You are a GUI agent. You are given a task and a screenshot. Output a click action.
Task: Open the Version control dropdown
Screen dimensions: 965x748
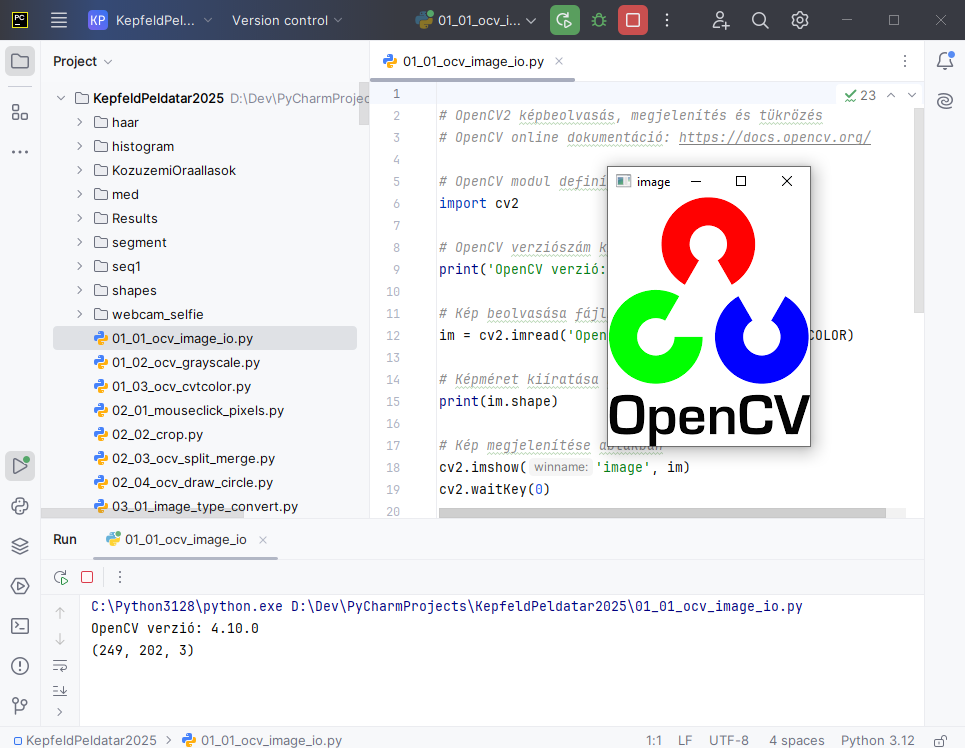pyautogui.click(x=287, y=20)
